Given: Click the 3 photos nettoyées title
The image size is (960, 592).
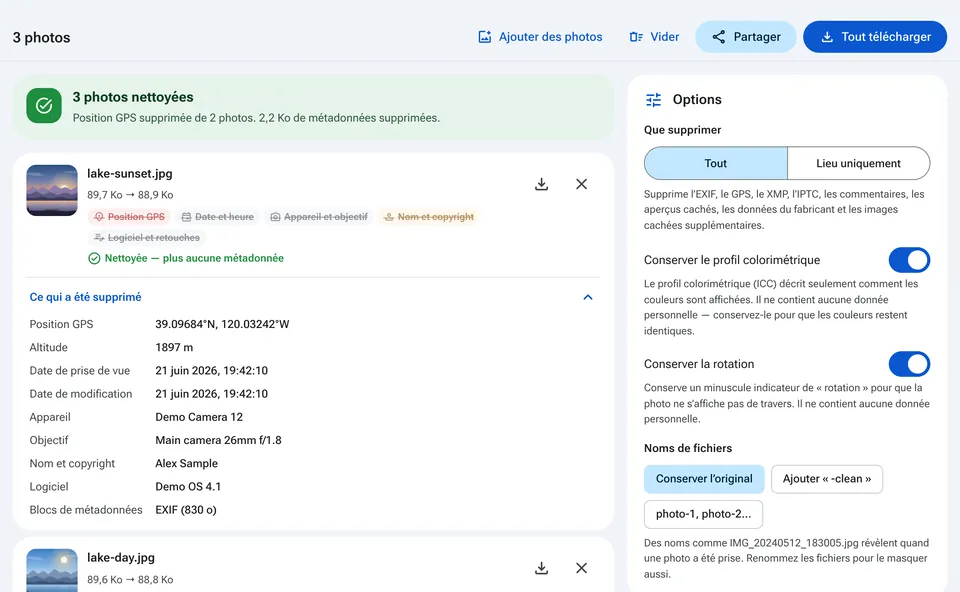Looking at the screenshot, I should click(133, 97).
